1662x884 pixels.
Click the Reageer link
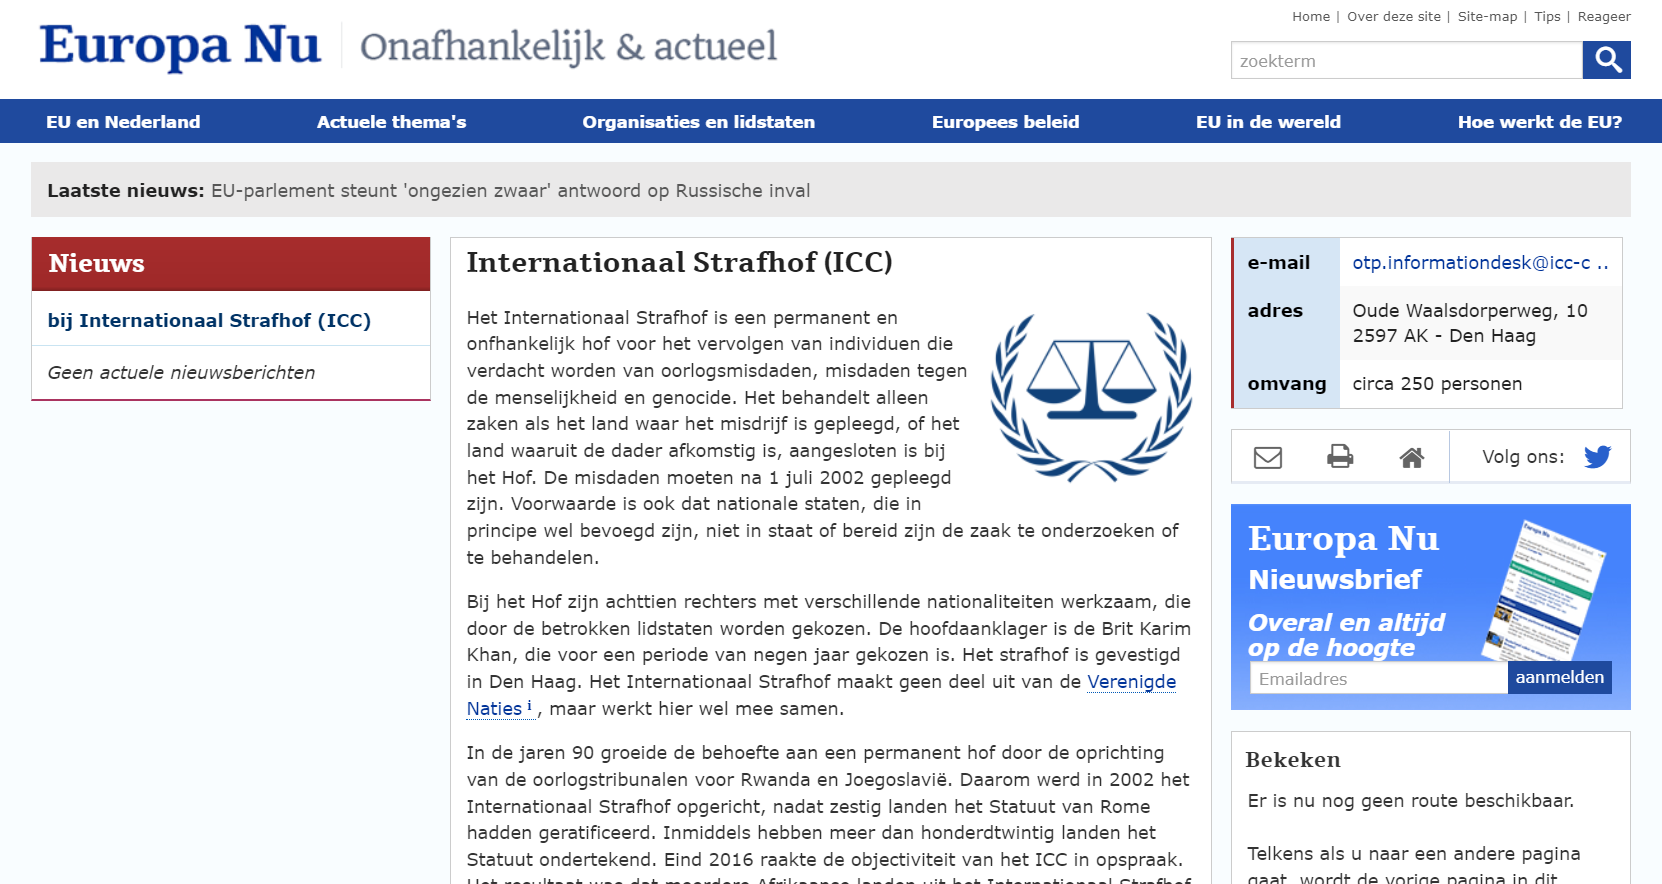(x=1604, y=16)
